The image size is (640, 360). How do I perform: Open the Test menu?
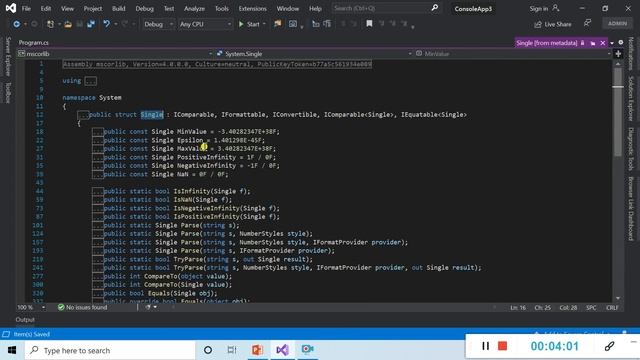tap(169, 9)
